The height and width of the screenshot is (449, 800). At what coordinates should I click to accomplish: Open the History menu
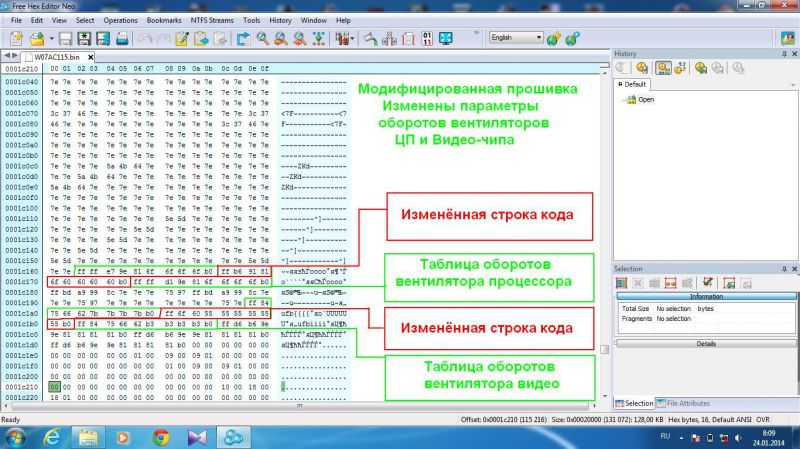click(x=280, y=20)
